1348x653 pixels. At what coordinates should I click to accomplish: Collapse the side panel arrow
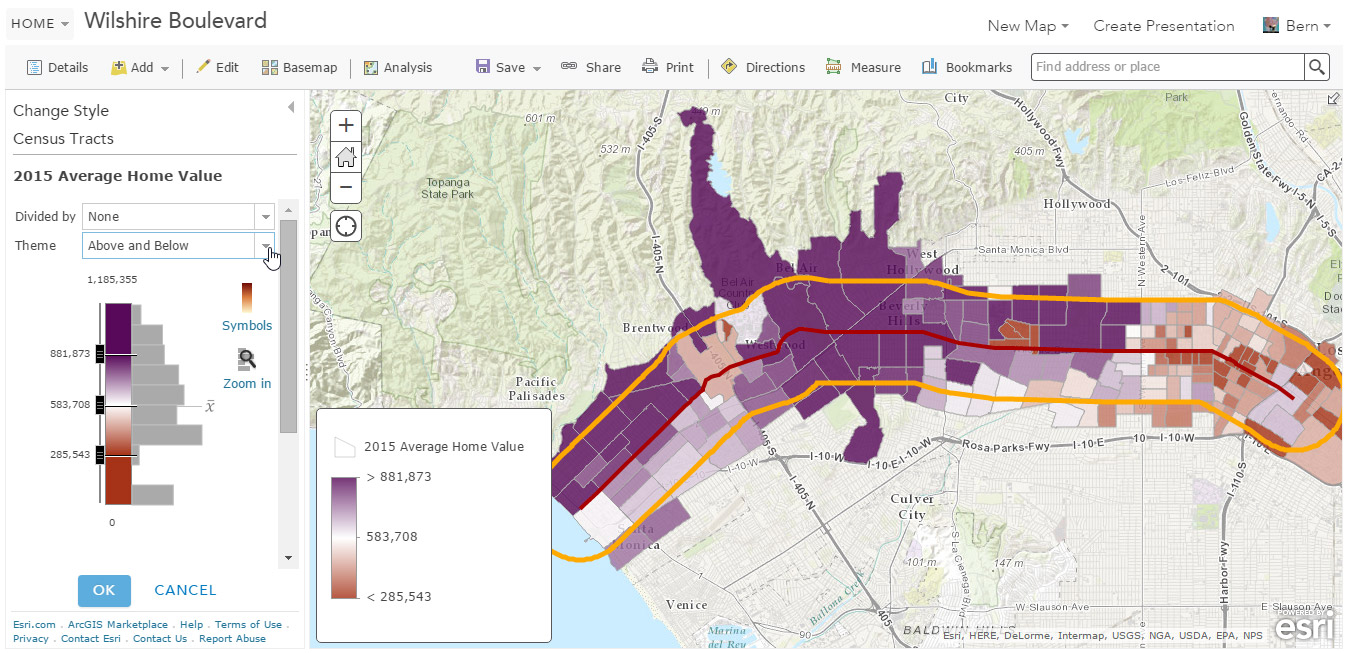point(291,107)
